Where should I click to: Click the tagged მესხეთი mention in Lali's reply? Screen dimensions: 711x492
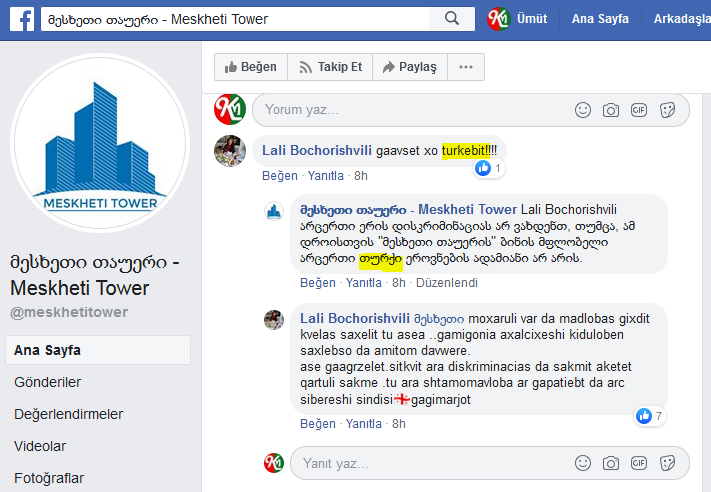coord(439,319)
